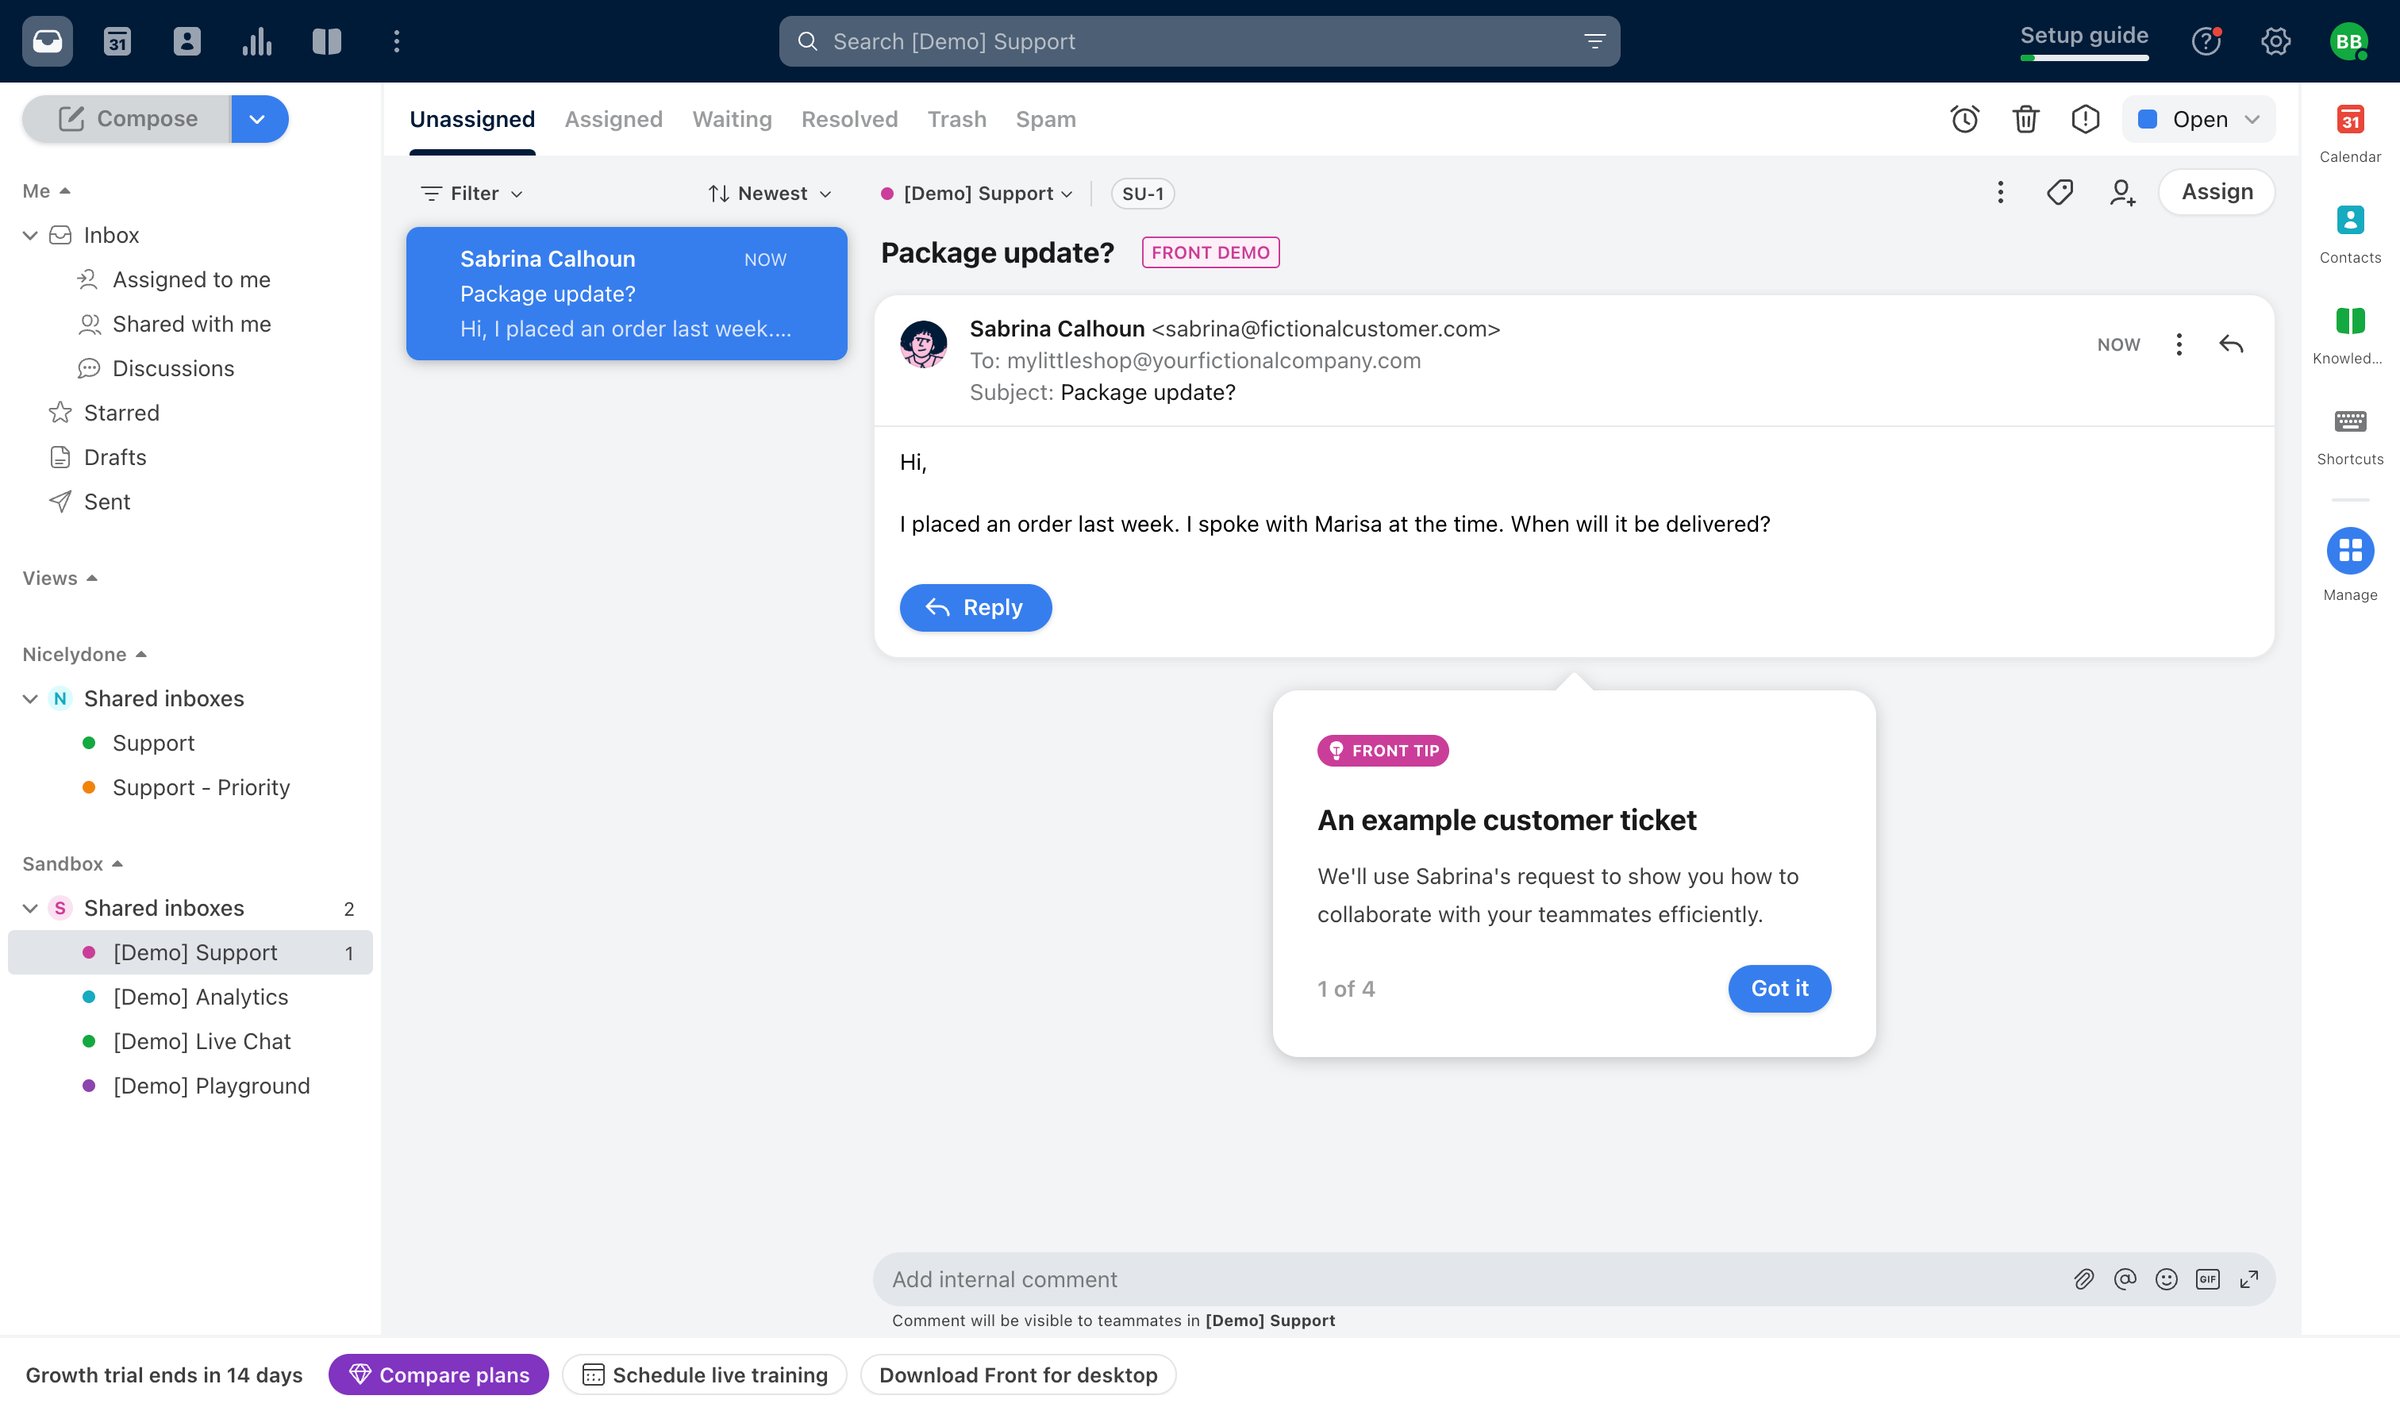Open the Settings gear icon
2400x1411 pixels.
pos(2276,41)
